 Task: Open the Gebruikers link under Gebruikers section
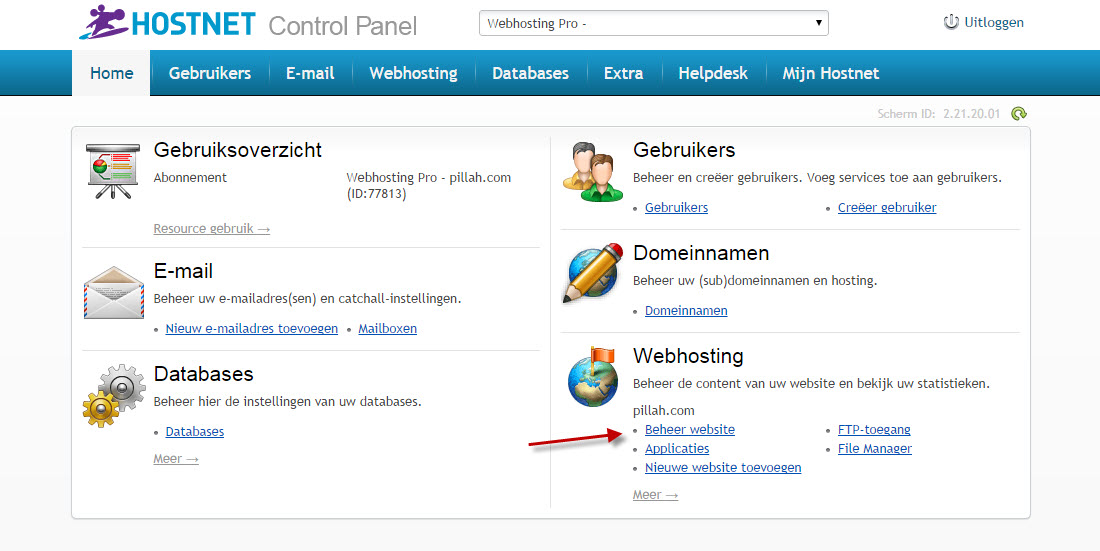coord(676,208)
